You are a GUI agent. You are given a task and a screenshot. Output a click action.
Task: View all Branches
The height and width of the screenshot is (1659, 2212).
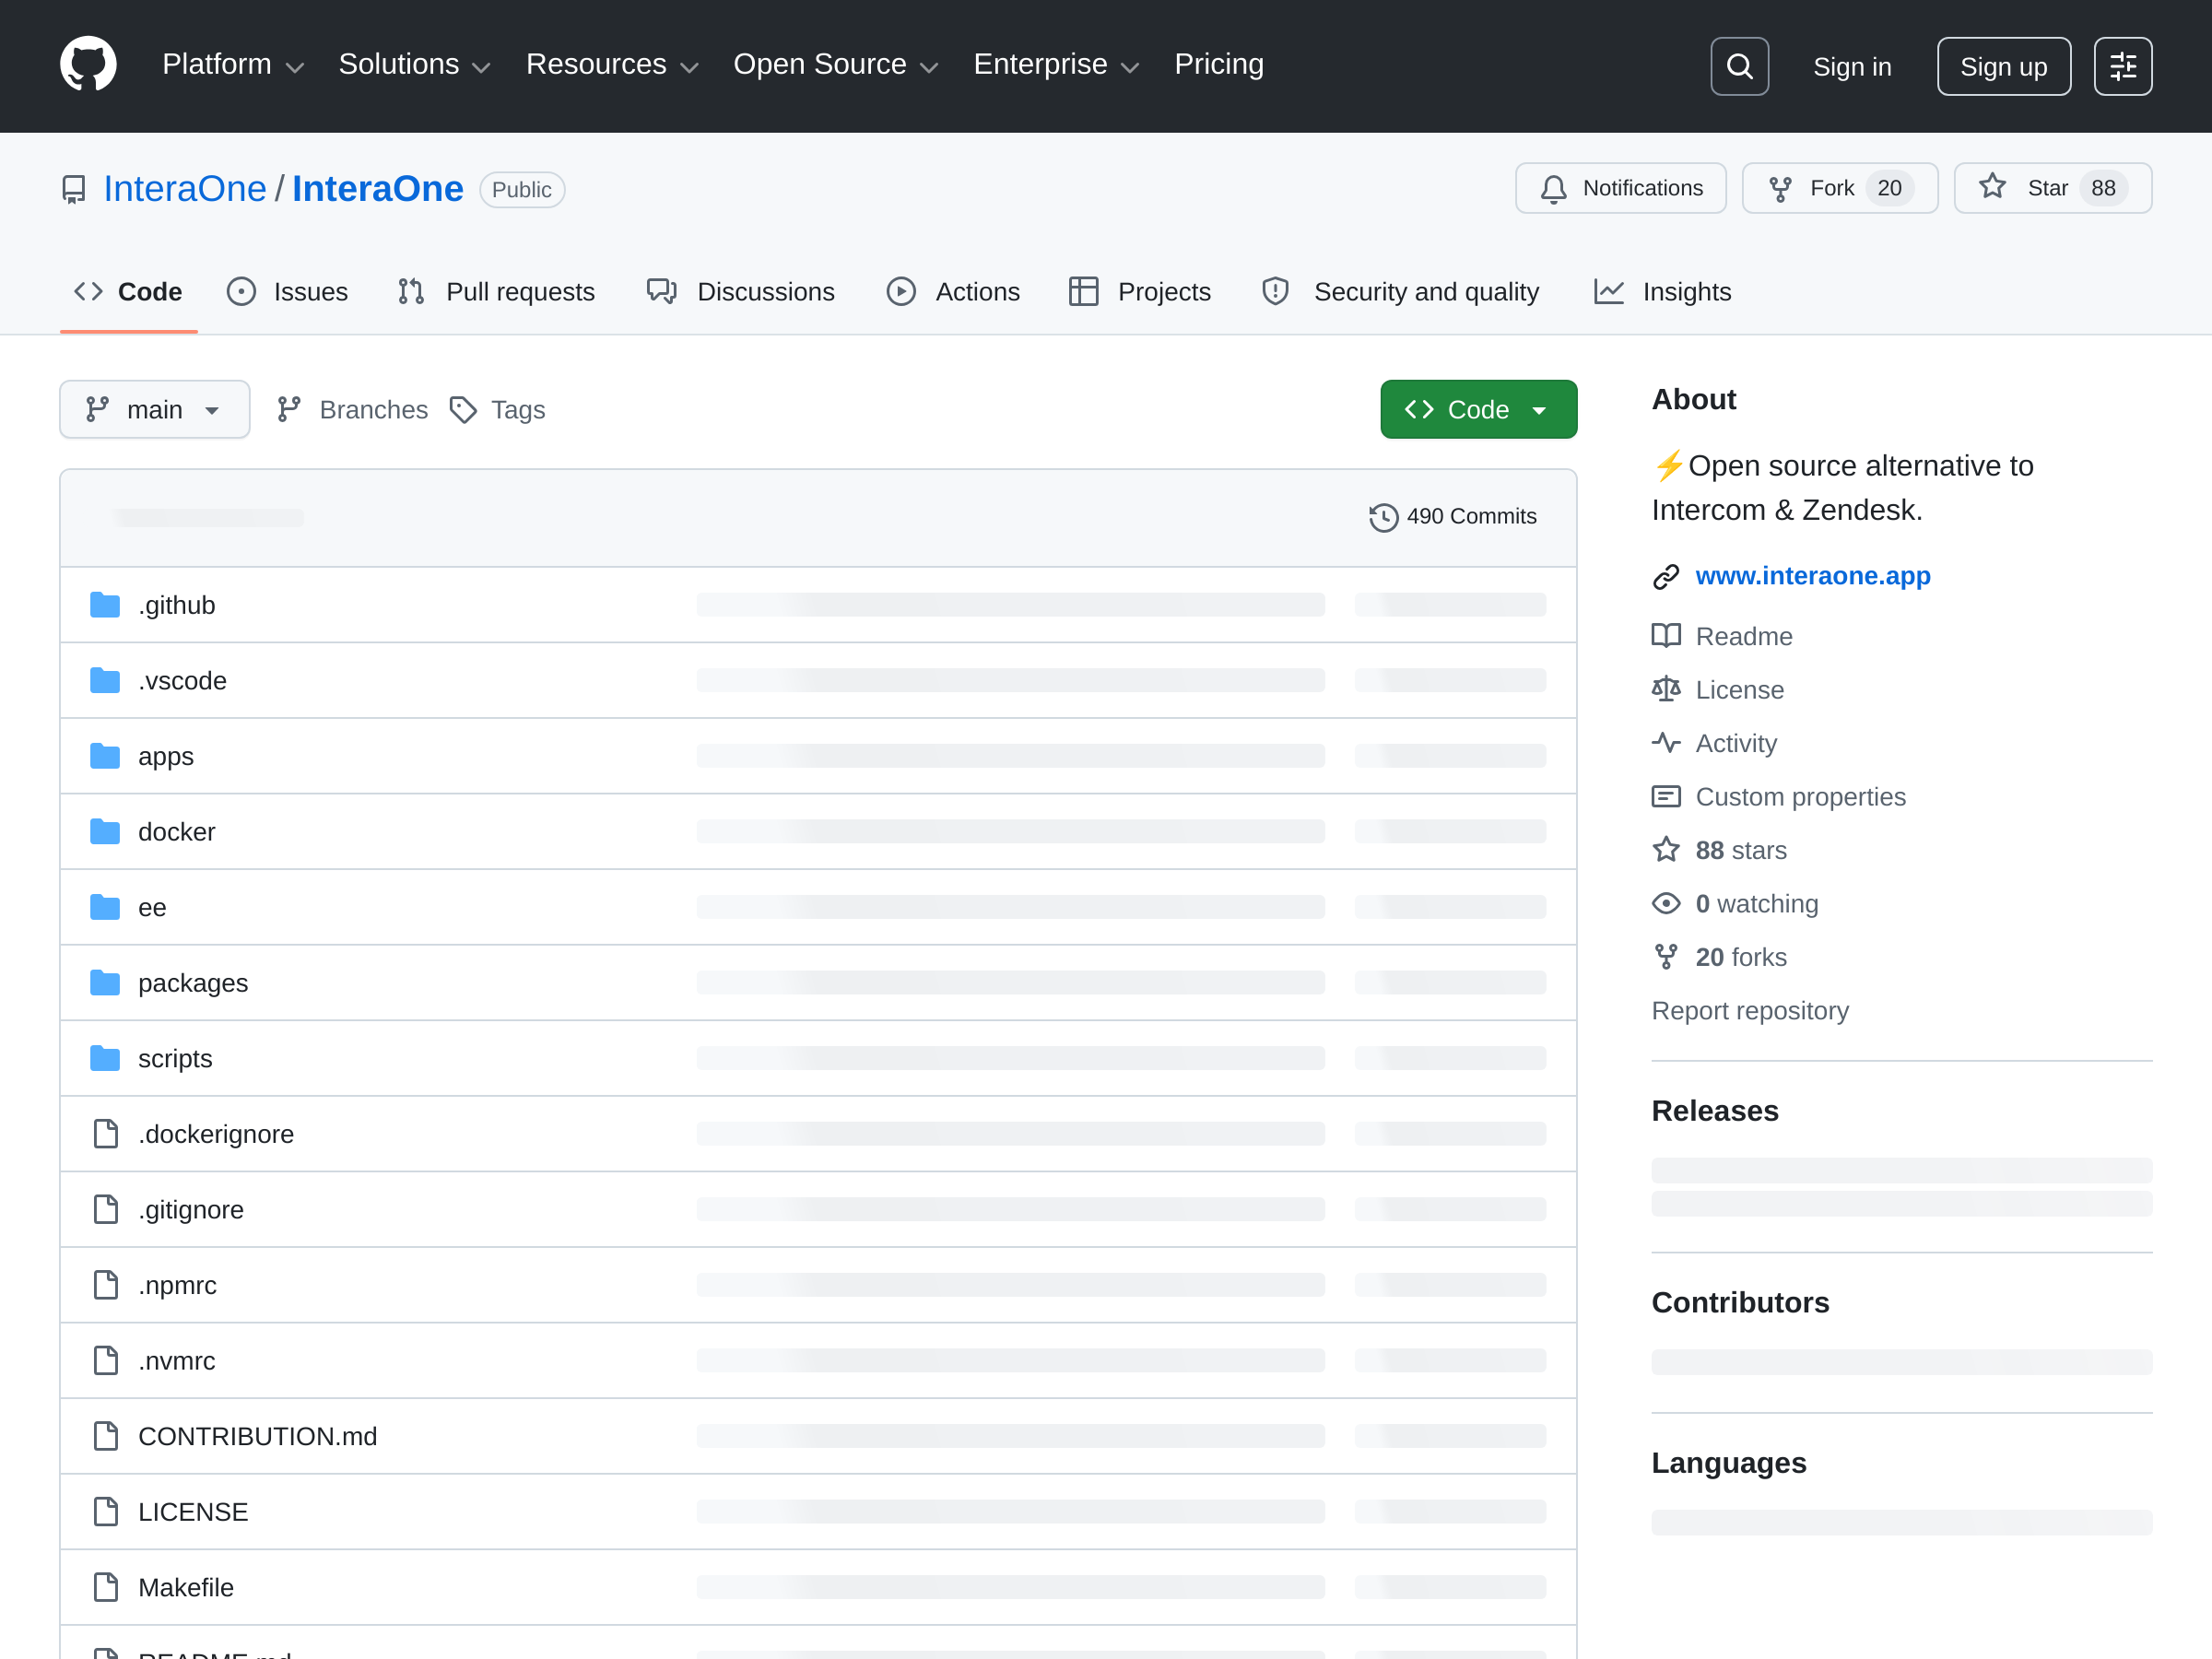[352, 410]
